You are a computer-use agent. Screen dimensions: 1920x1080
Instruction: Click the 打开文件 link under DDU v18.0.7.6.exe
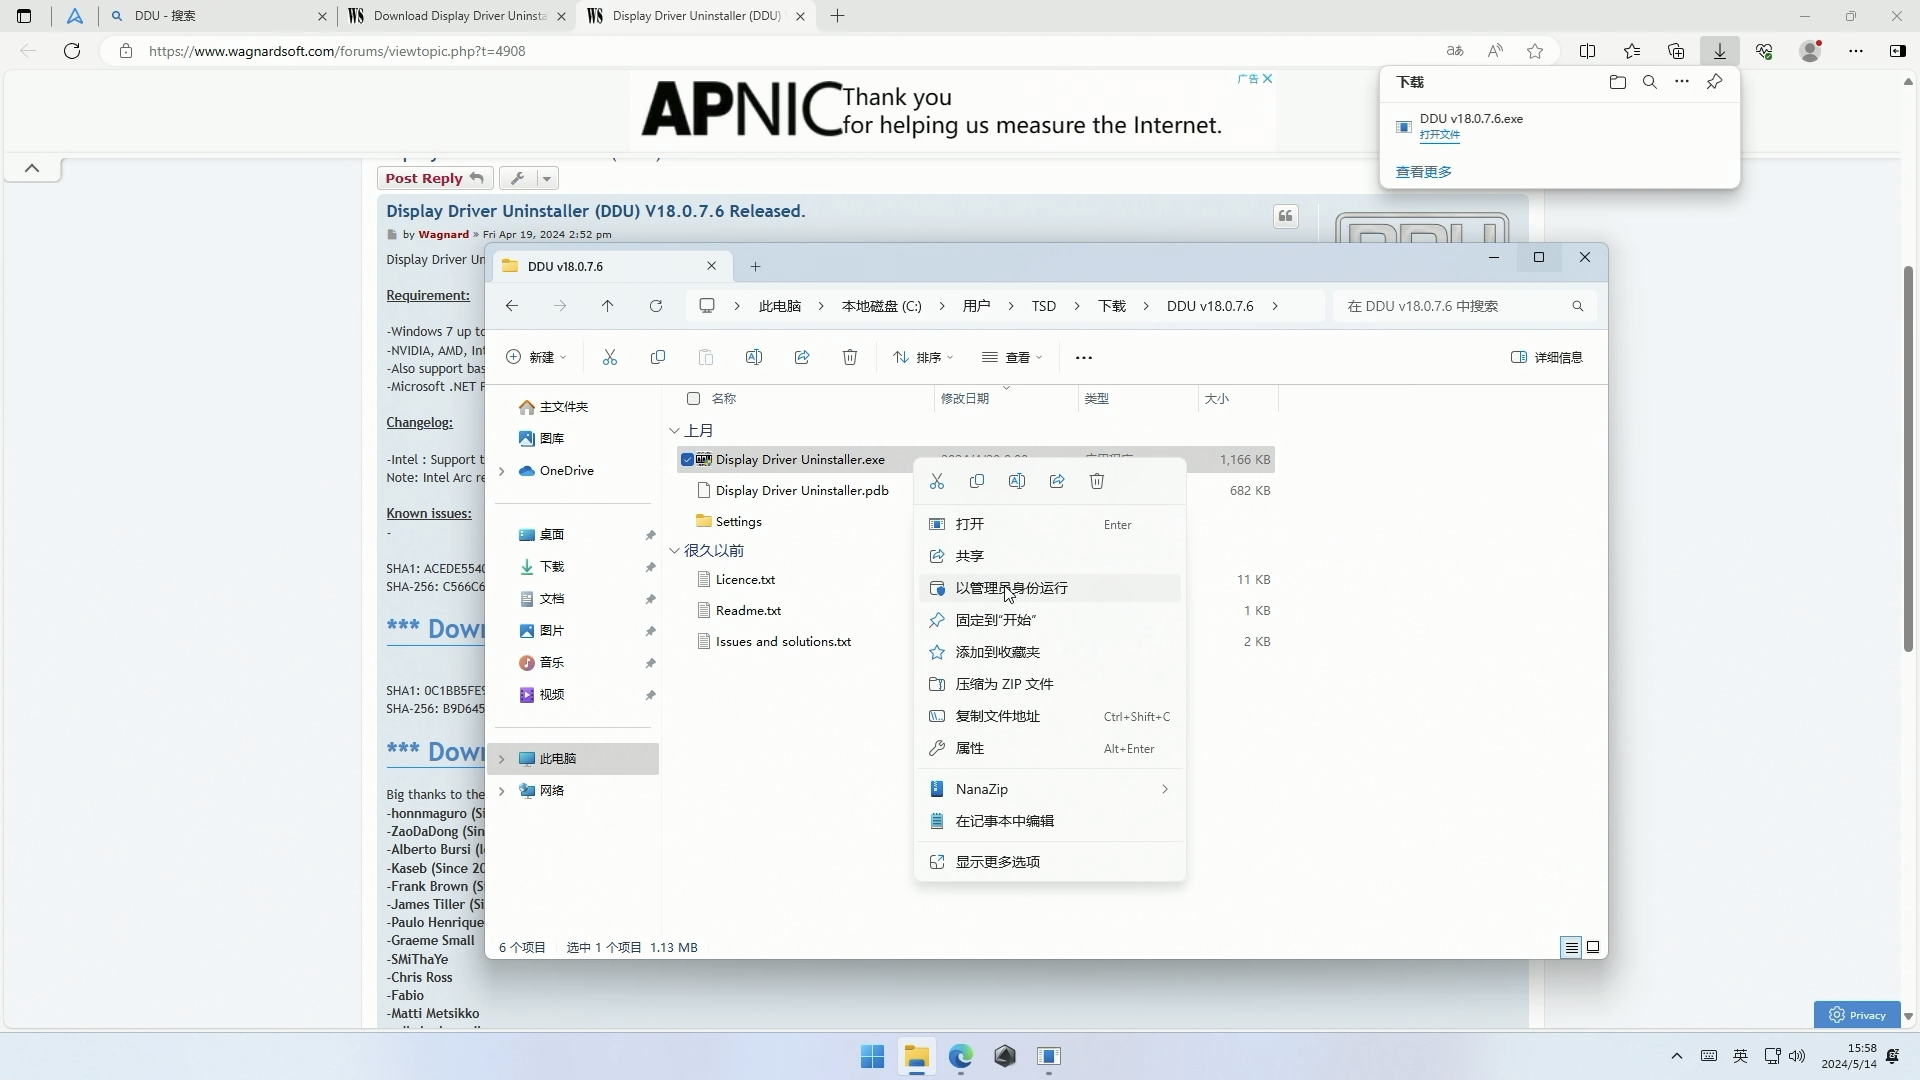(1439, 135)
